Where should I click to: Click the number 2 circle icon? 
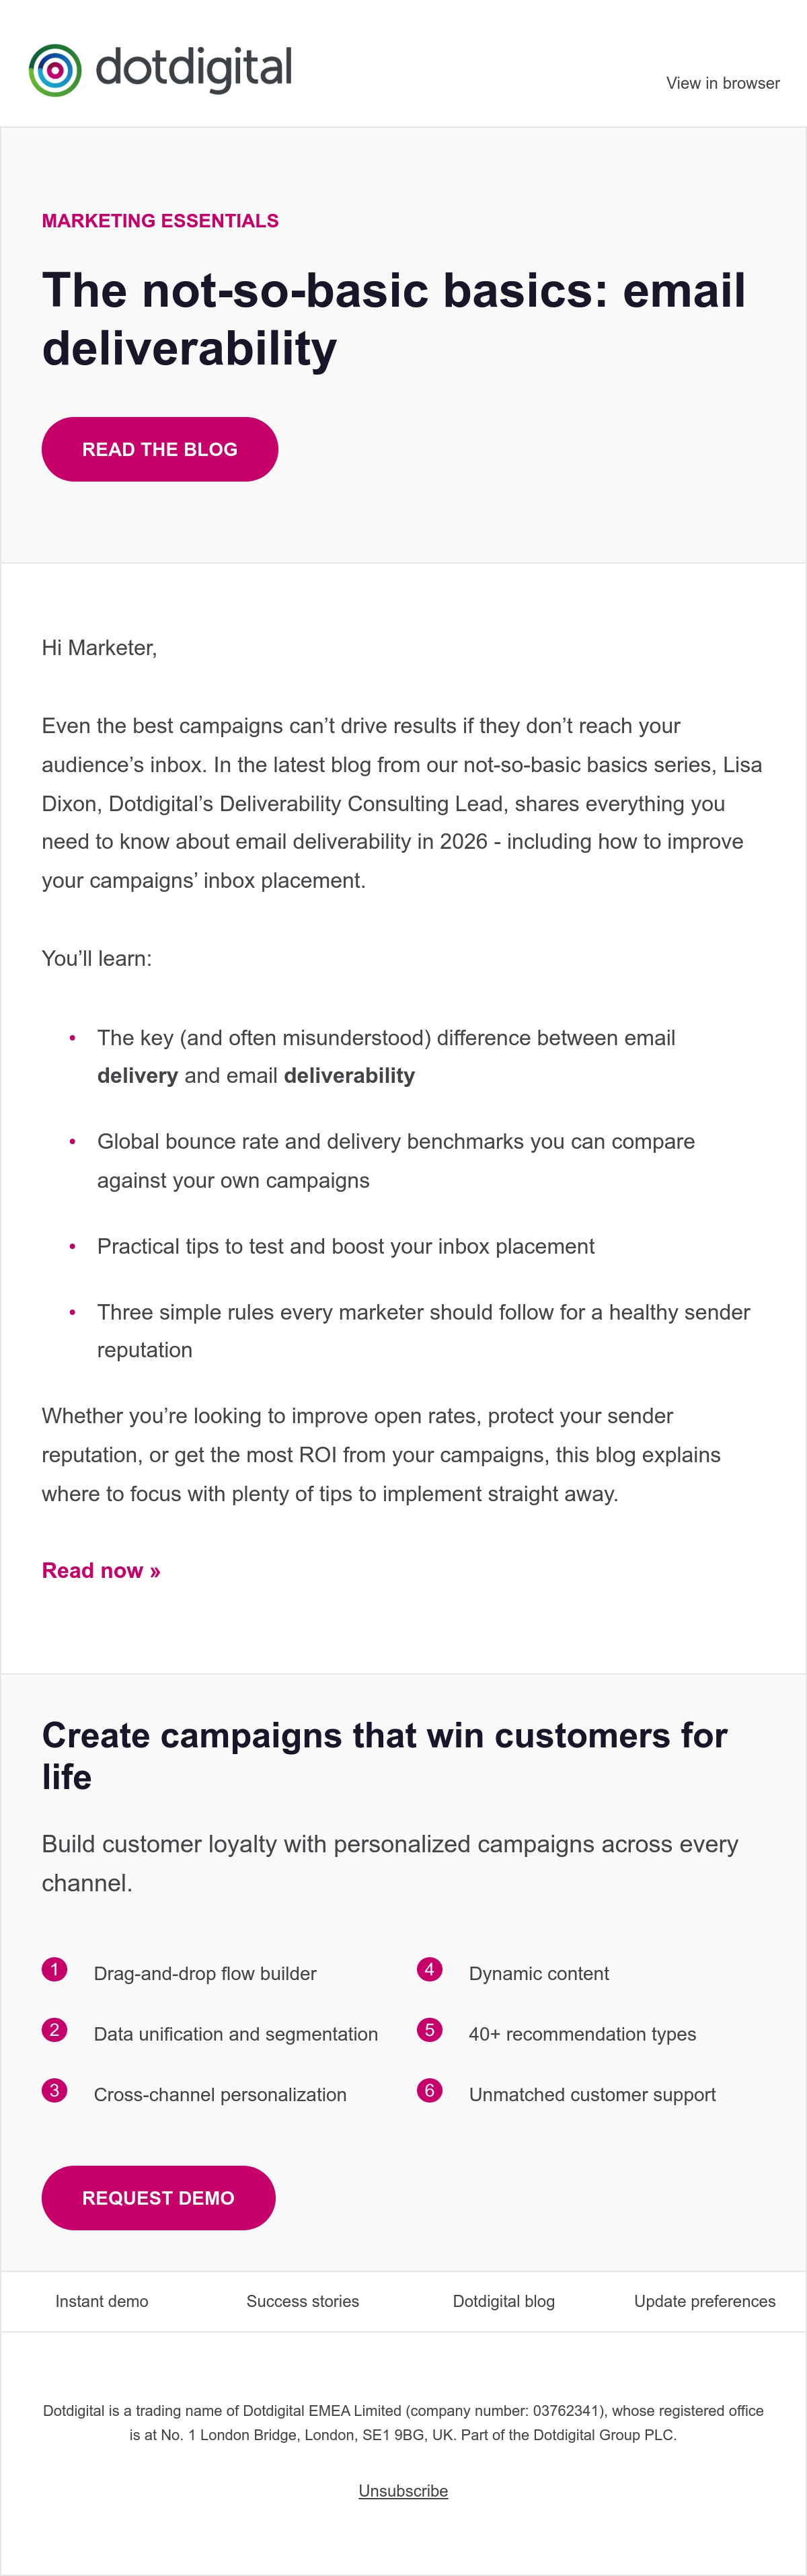click(x=54, y=2029)
